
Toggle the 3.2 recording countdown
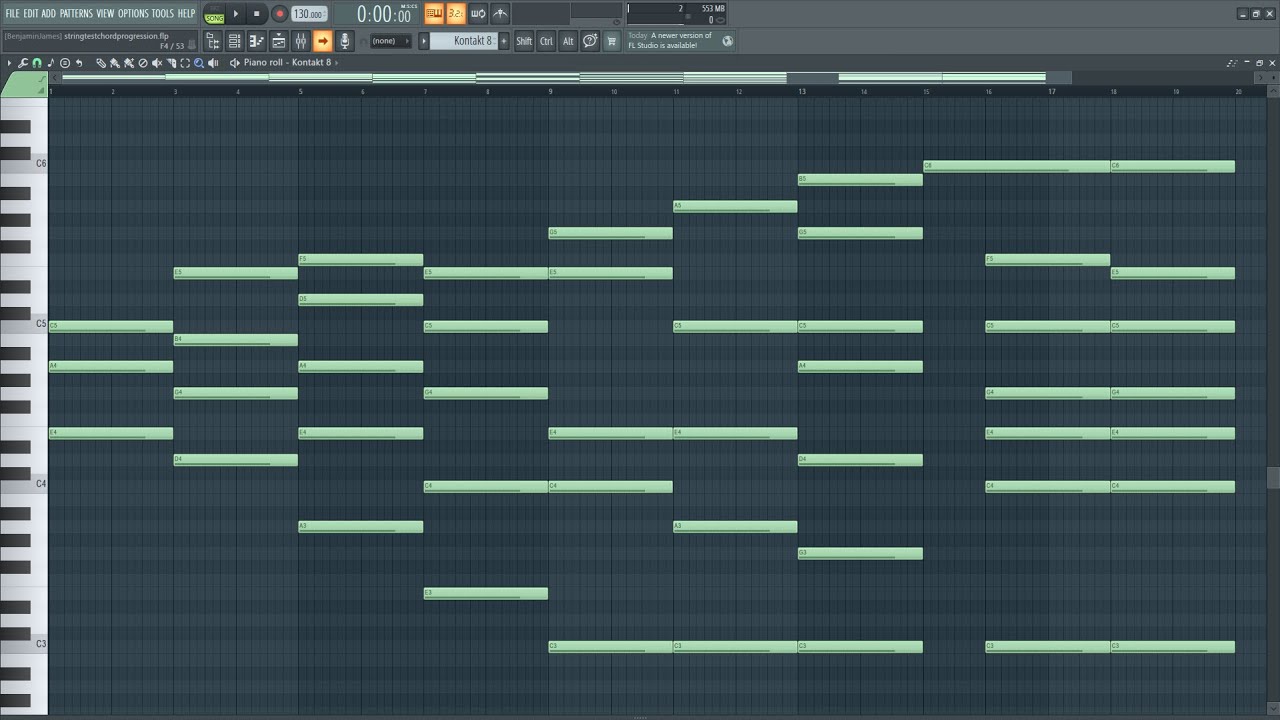456,14
